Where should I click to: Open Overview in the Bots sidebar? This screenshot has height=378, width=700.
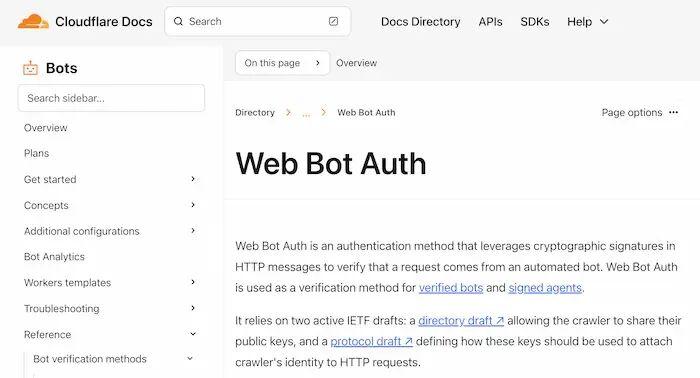[46, 128]
